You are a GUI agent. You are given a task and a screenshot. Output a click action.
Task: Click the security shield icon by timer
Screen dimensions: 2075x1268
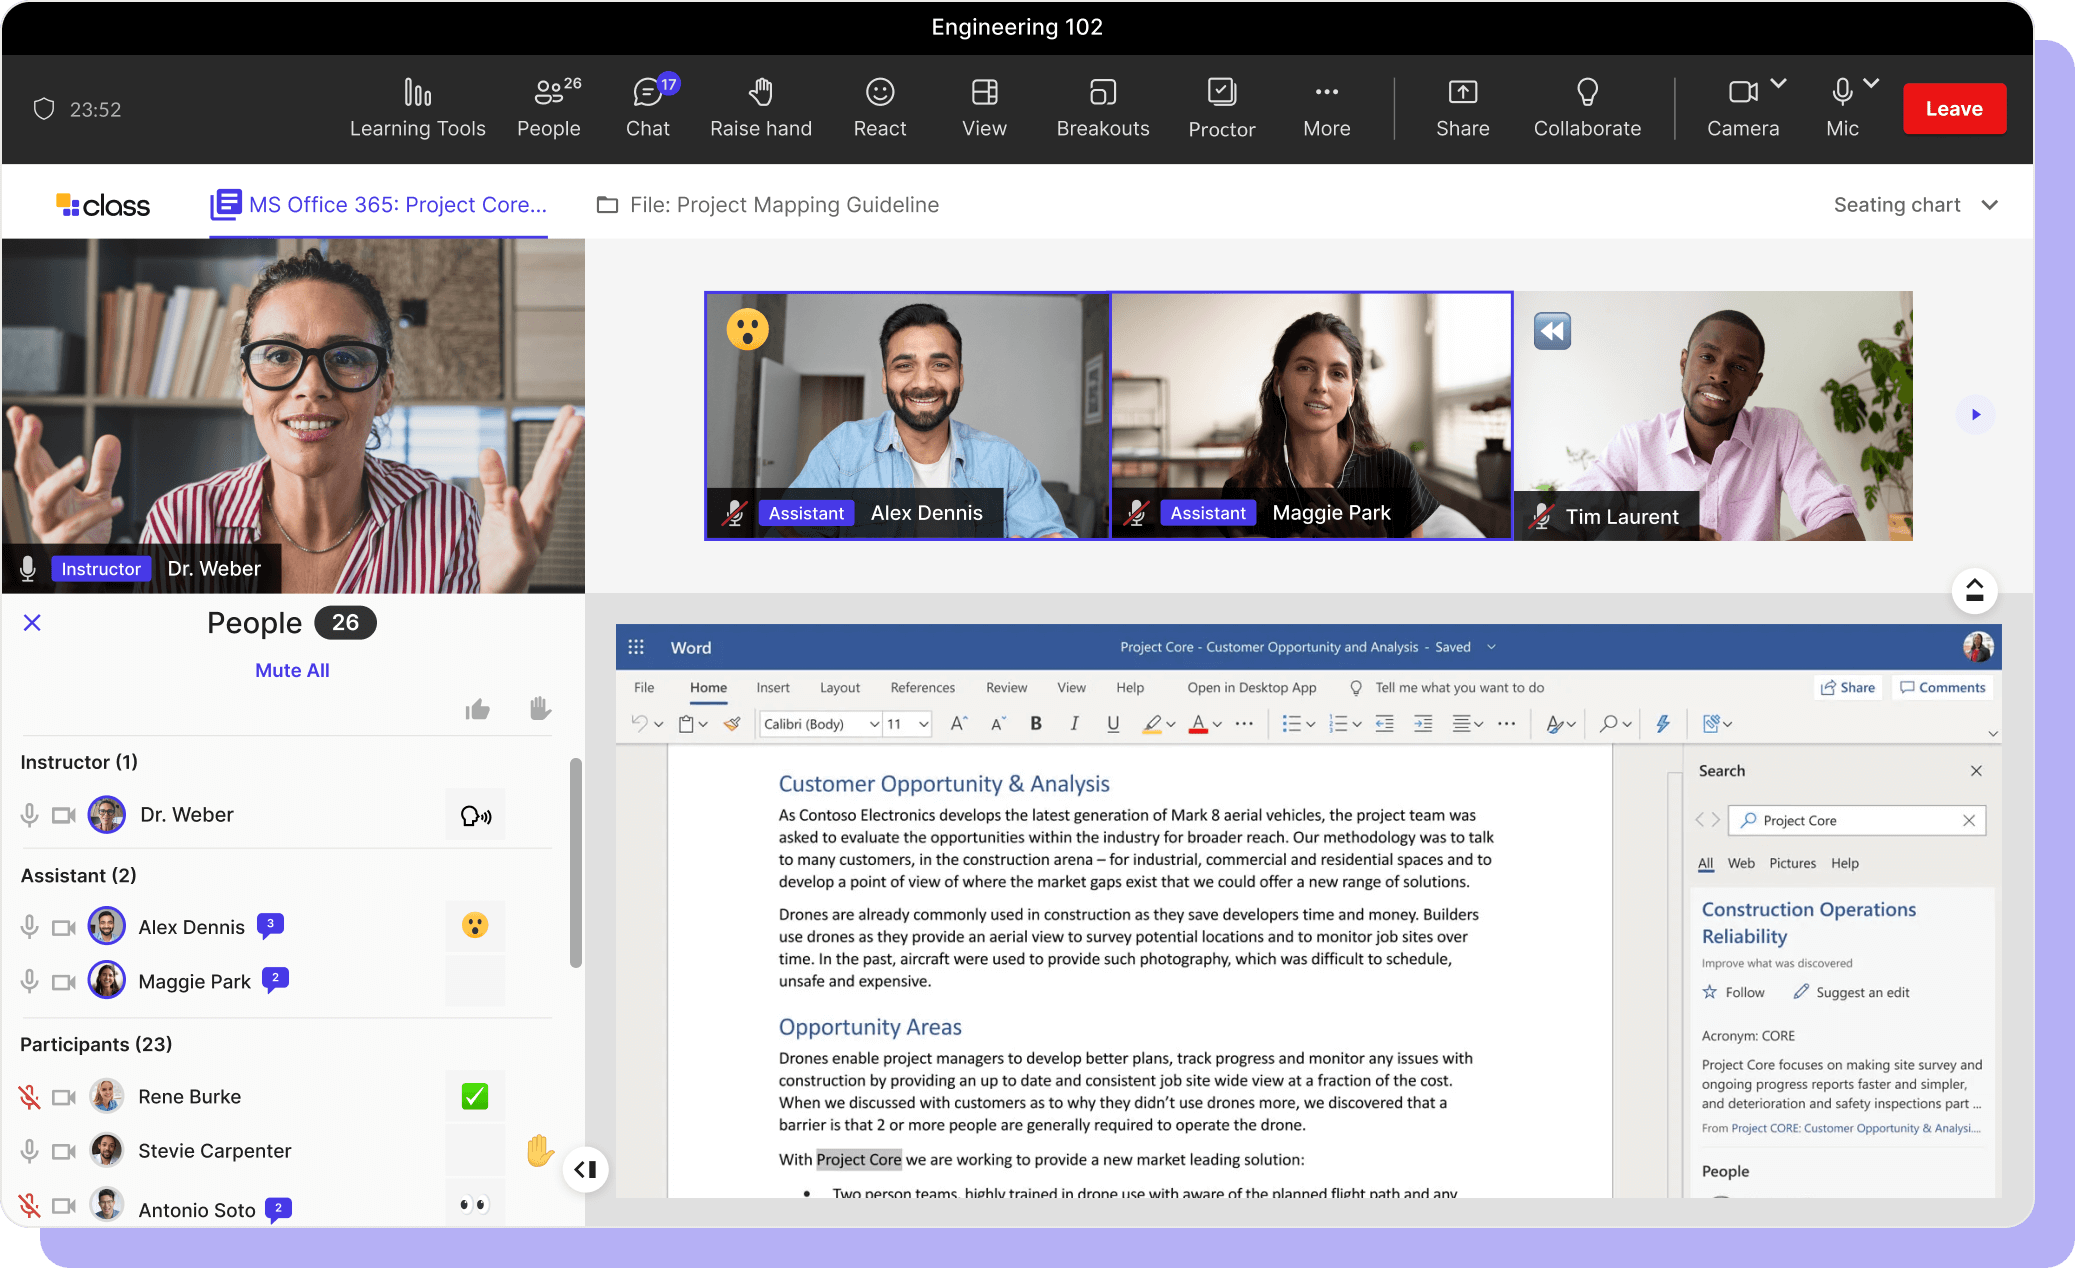pos(44,109)
